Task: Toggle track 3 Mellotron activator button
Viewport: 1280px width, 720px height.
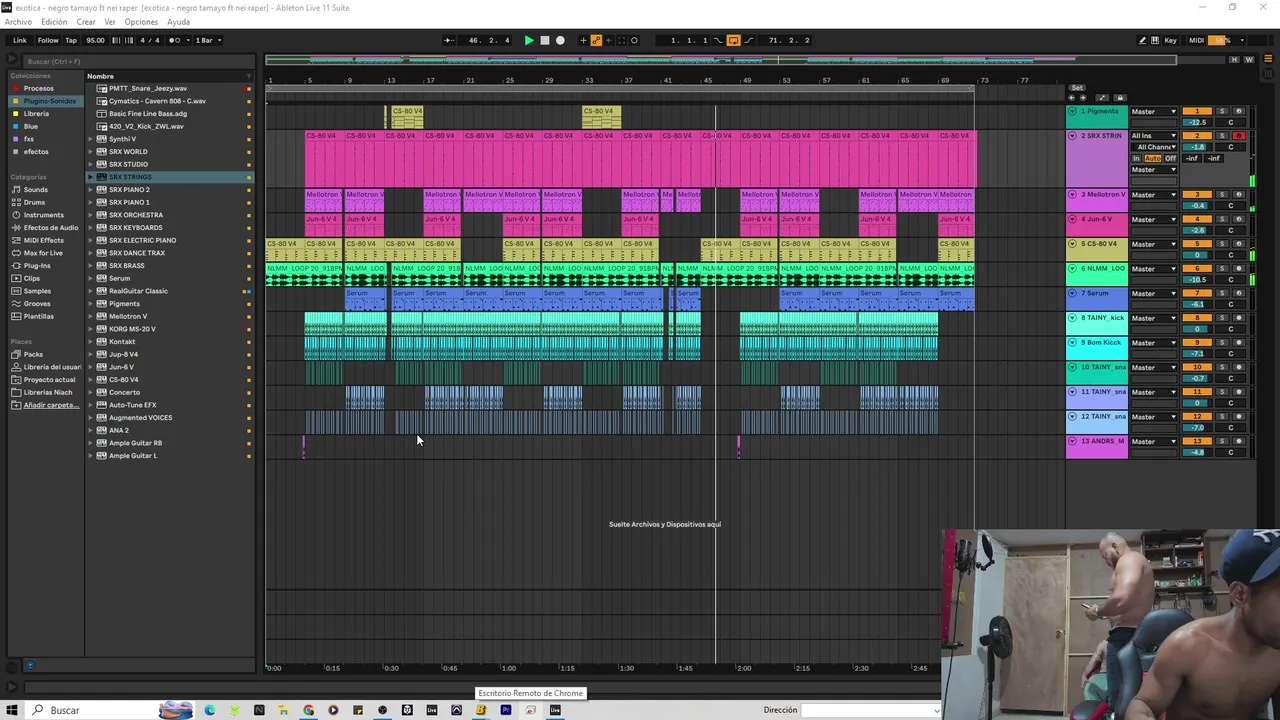Action: 1197,195
